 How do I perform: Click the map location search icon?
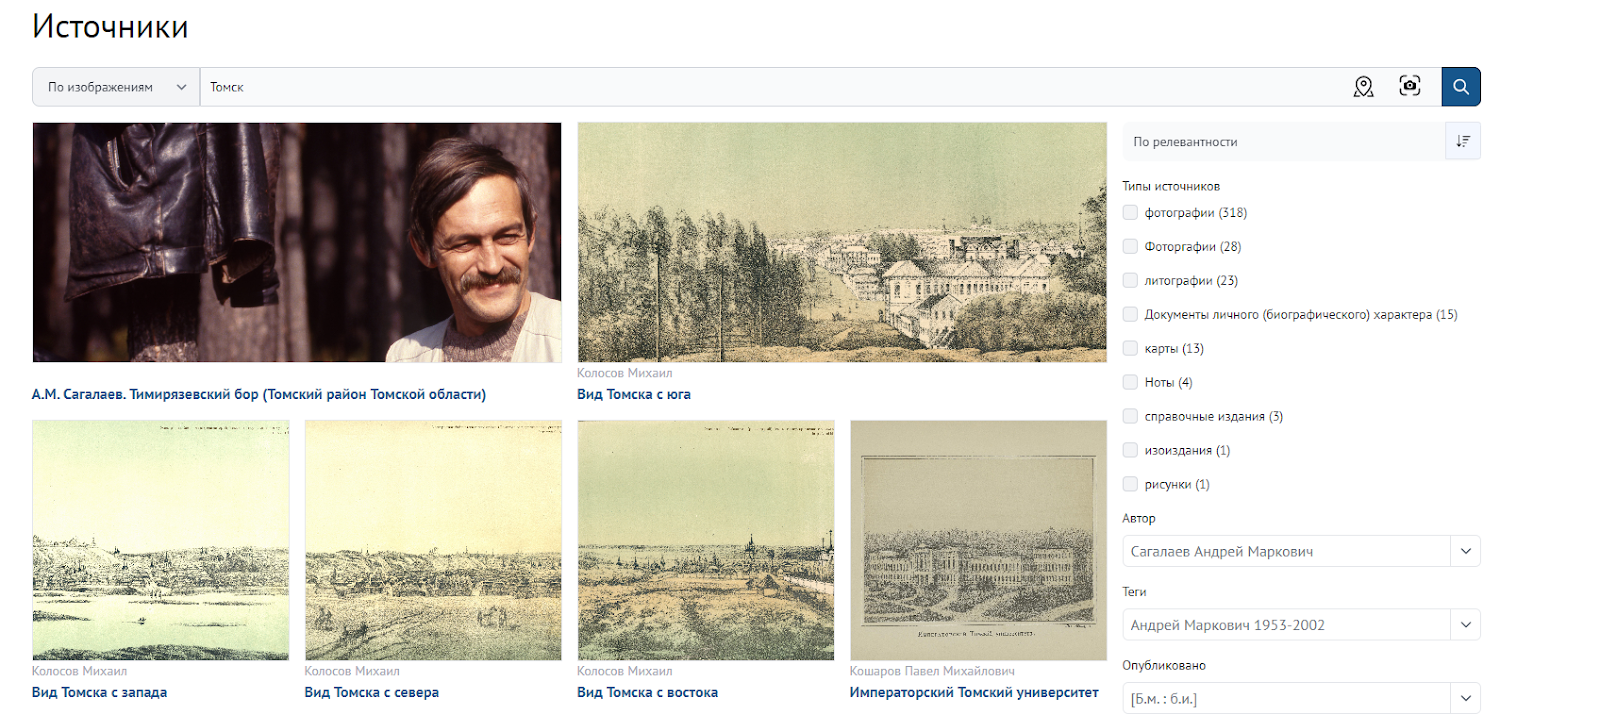(1363, 87)
